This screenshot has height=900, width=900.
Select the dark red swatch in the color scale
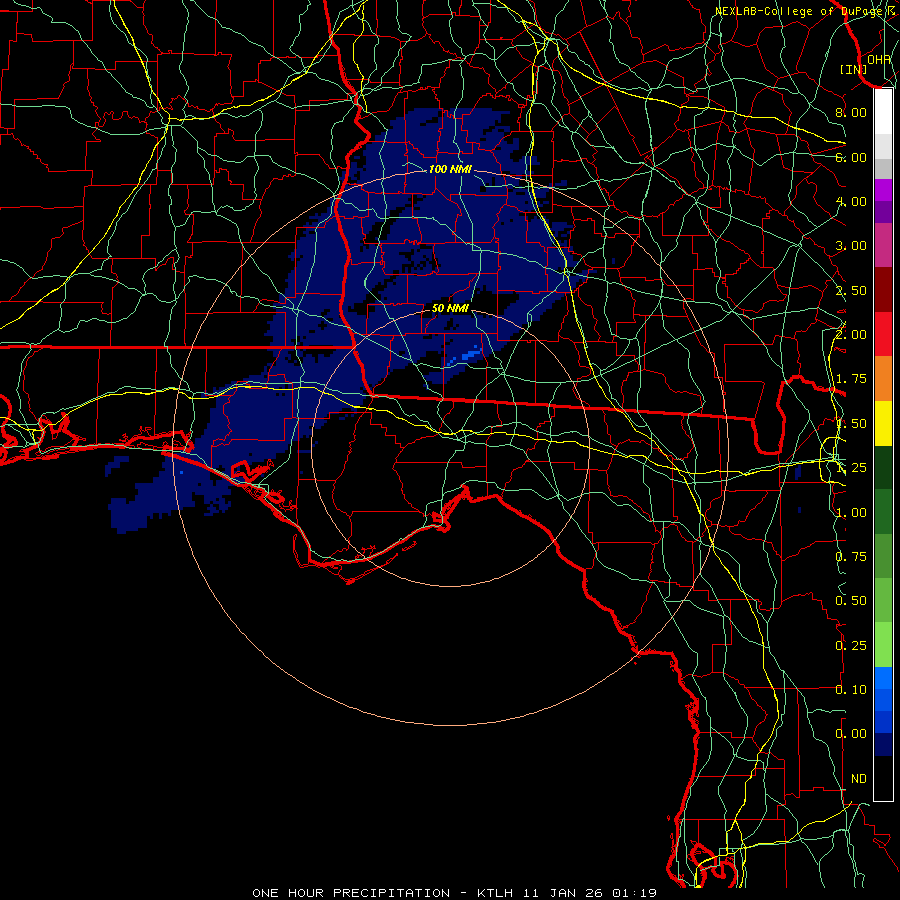pyautogui.click(x=883, y=290)
